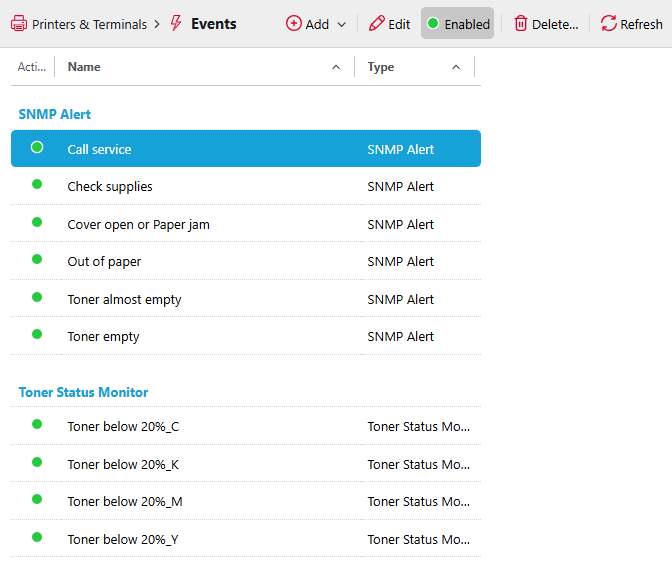Toggle active status dot for Toner empty
The image size is (672, 562).
pos(37,334)
